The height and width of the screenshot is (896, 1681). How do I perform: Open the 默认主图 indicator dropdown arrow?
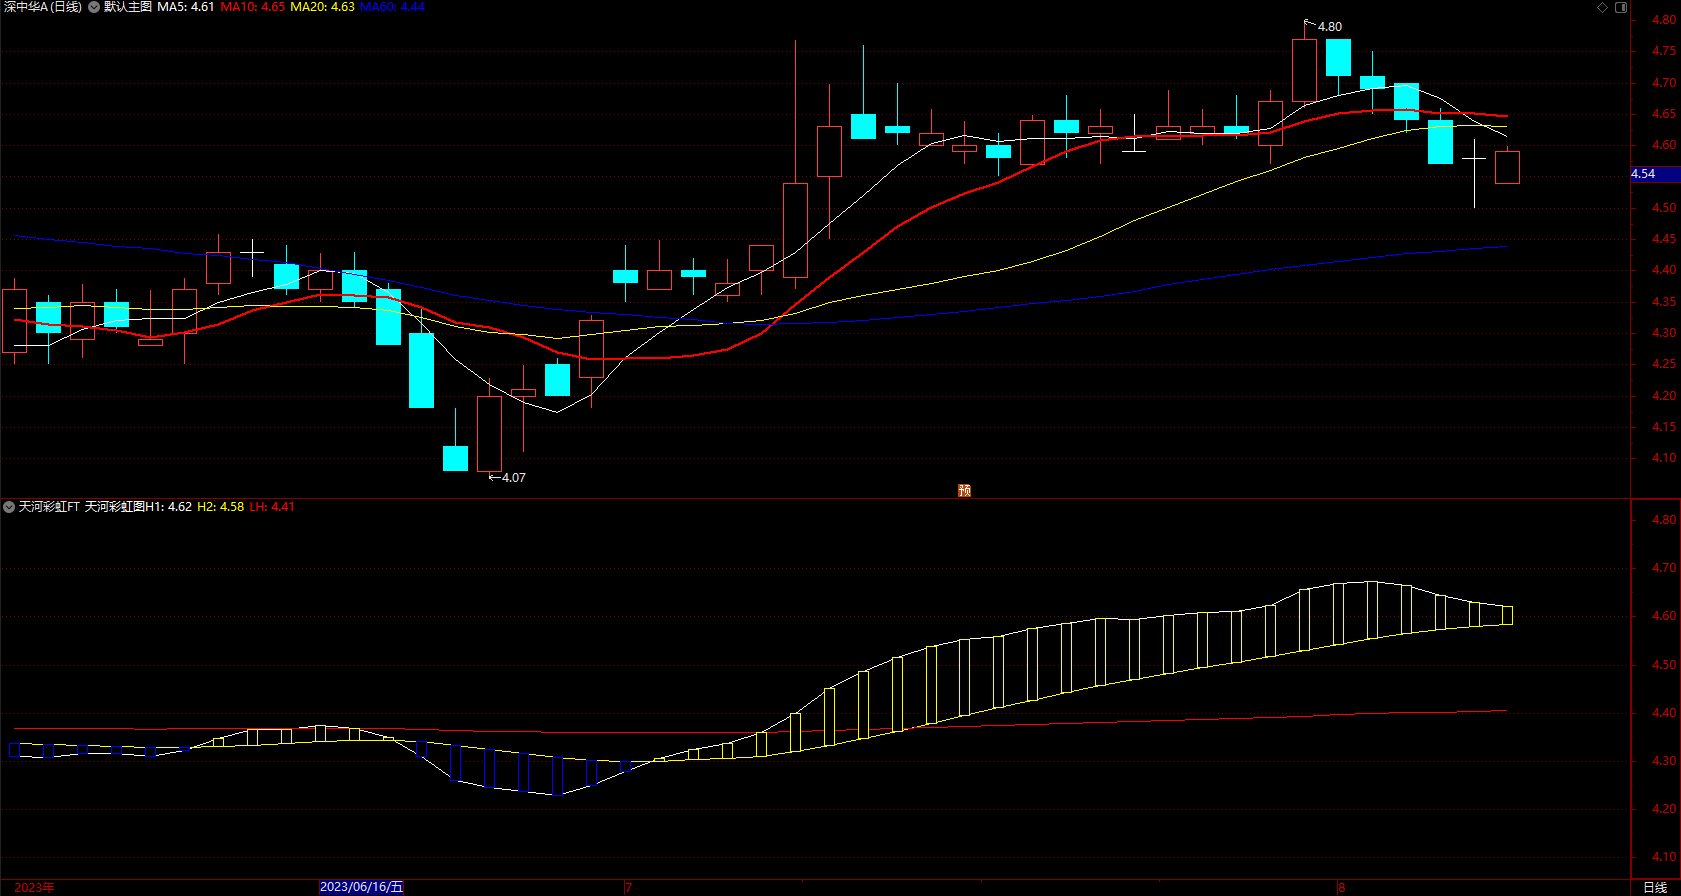click(94, 7)
